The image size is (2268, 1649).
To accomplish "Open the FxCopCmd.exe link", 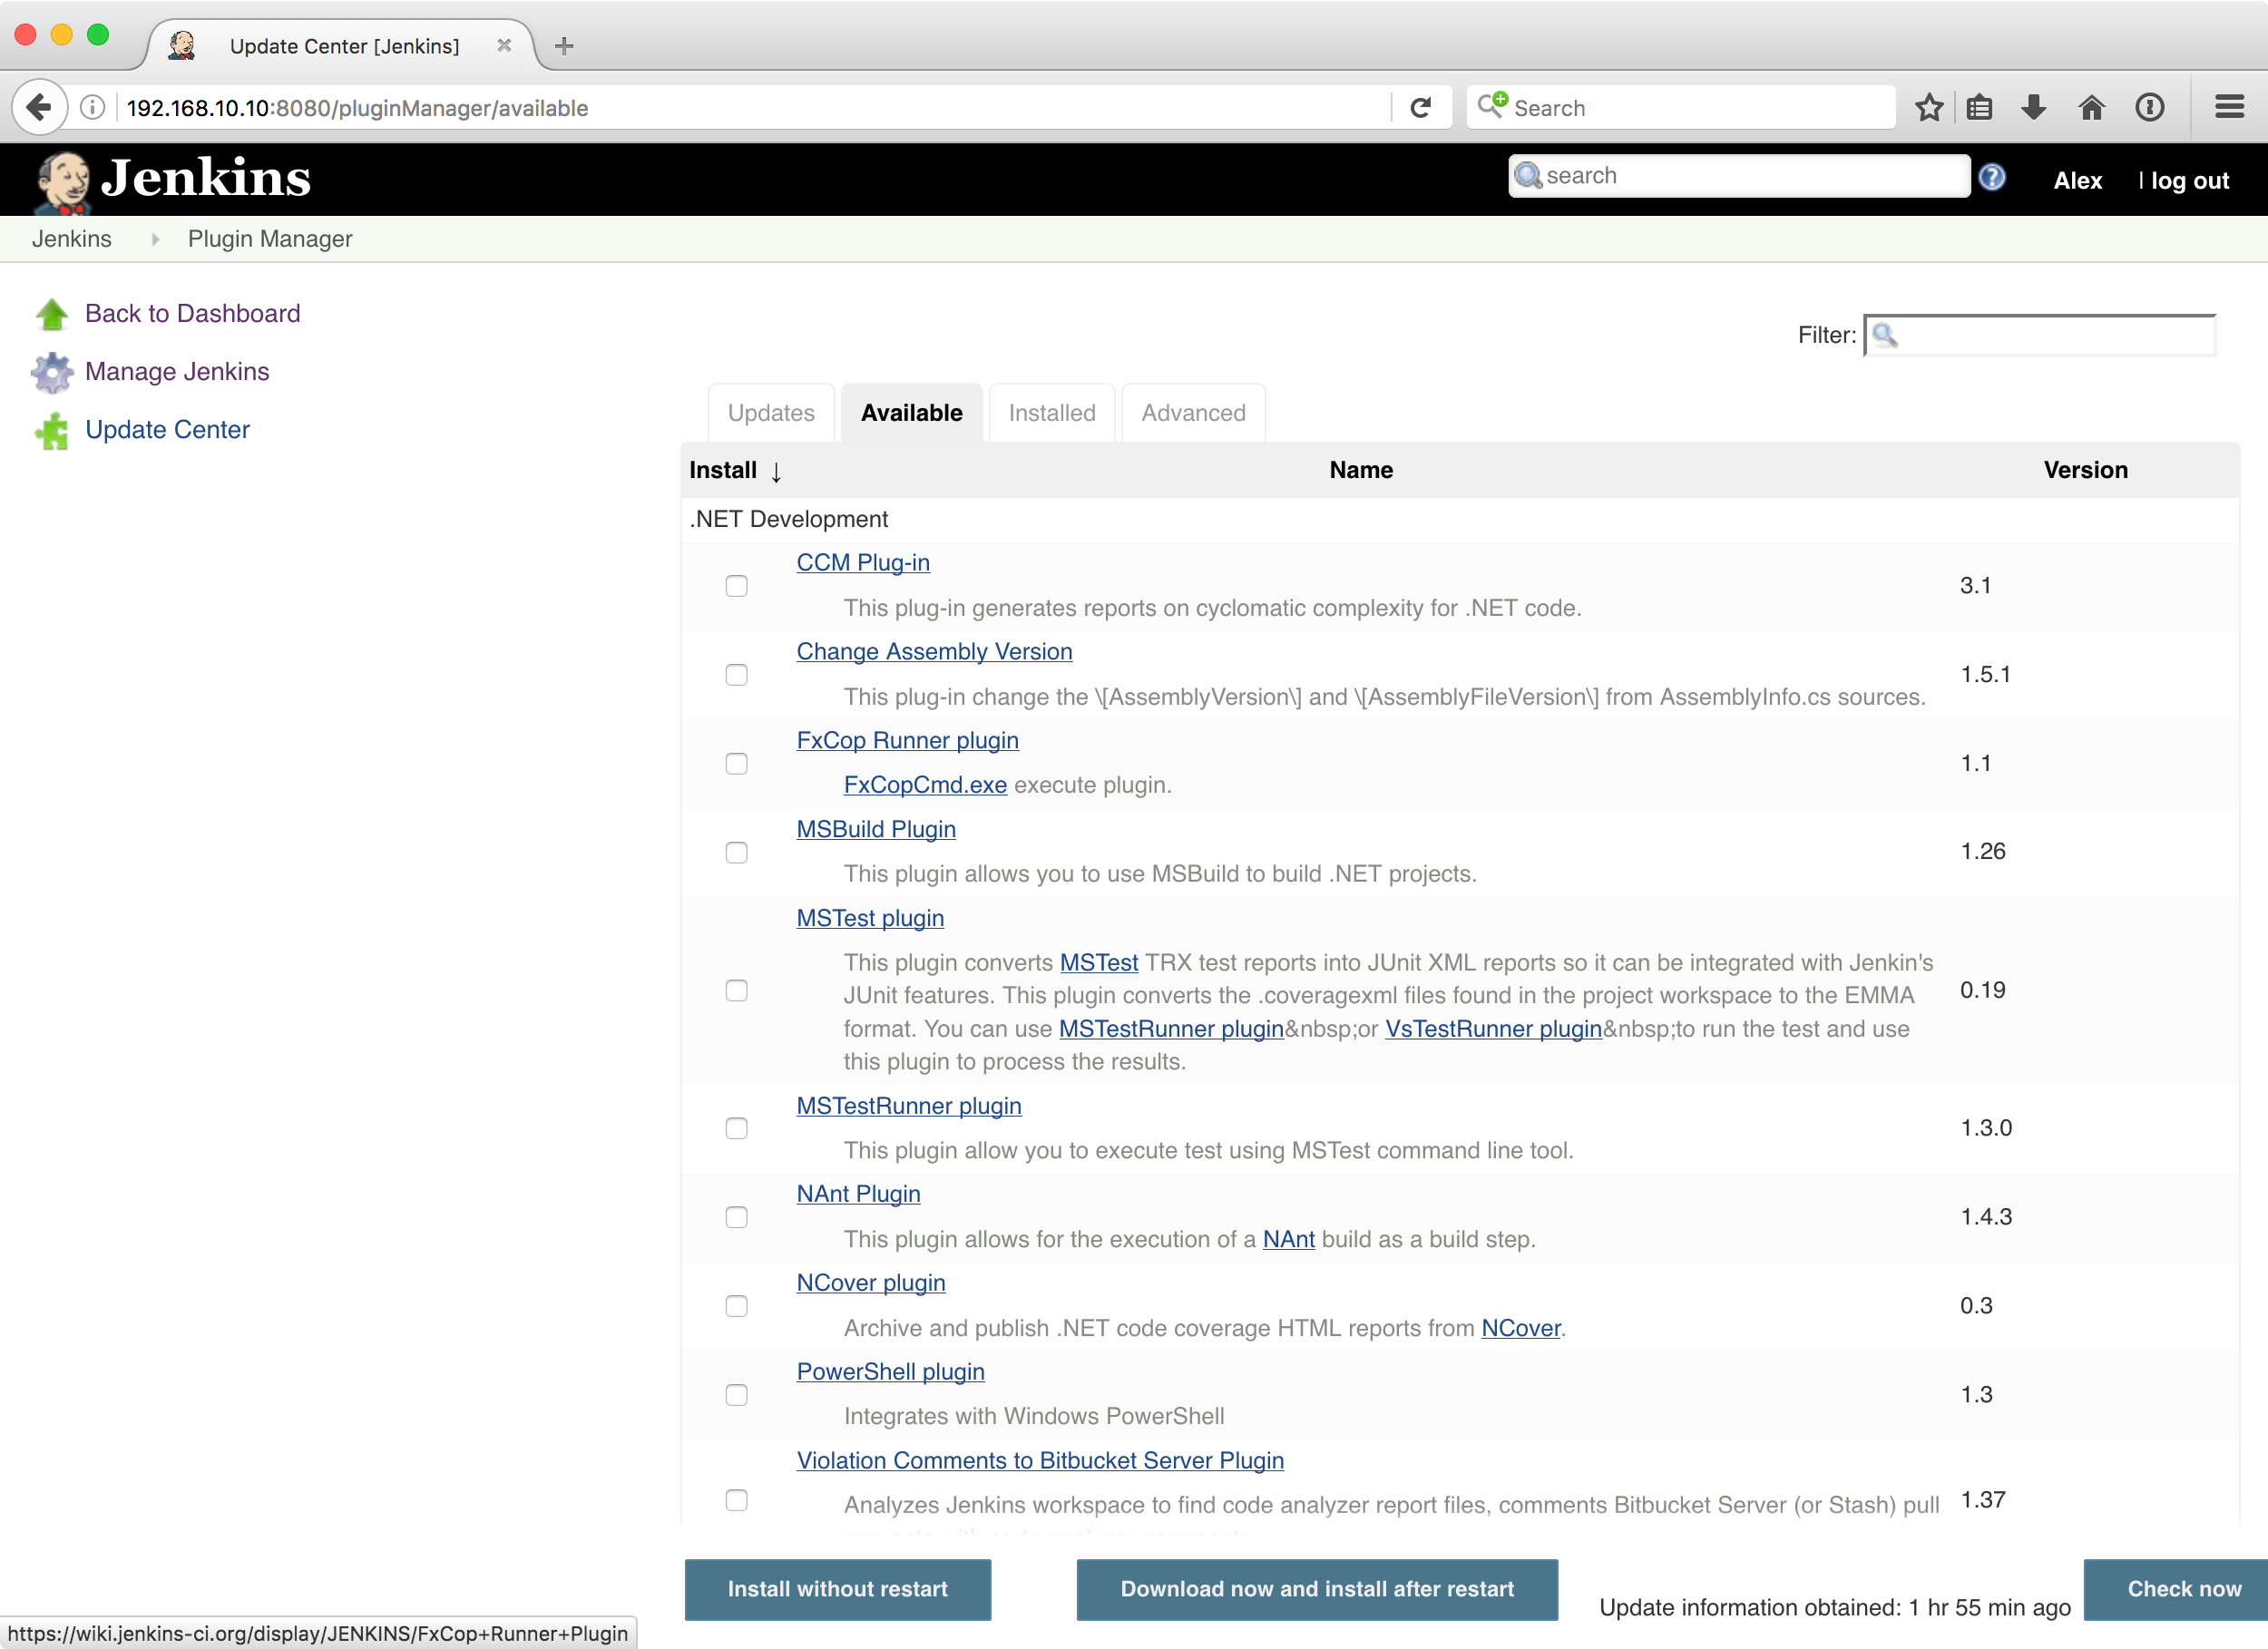I will tap(925, 785).
